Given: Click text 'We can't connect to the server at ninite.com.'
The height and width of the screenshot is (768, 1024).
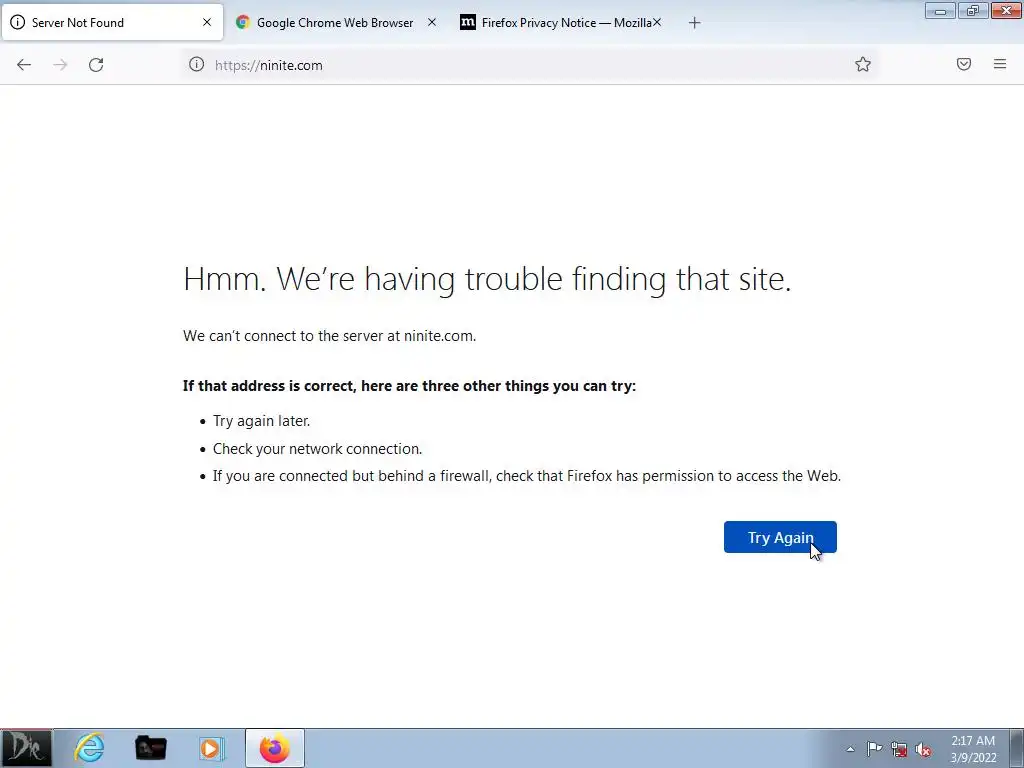Looking at the screenshot, I should click(x=329, y=336).
